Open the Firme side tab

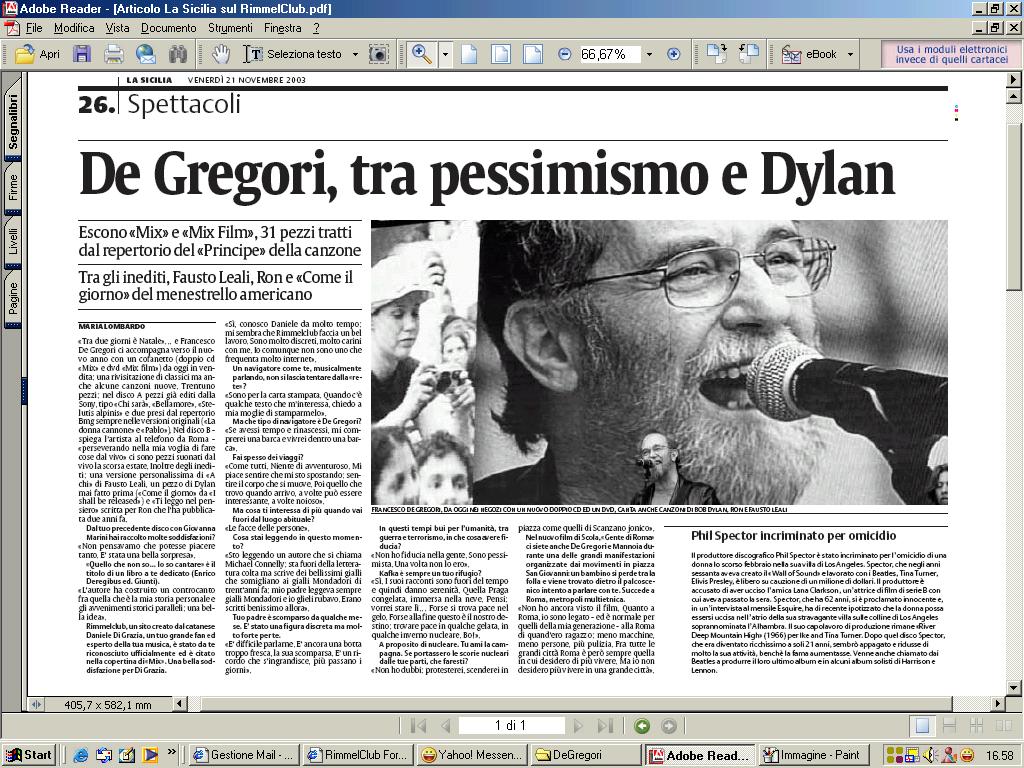point(13,187)
